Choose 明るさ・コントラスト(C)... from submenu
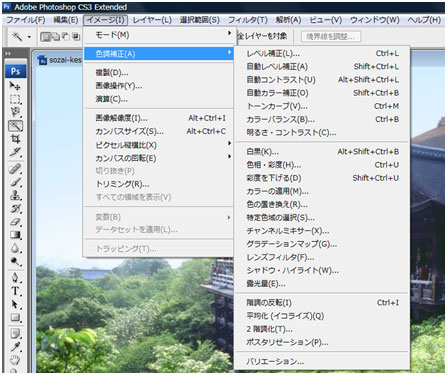The height and width of the screenshot is (375, 447). [322, 132]
